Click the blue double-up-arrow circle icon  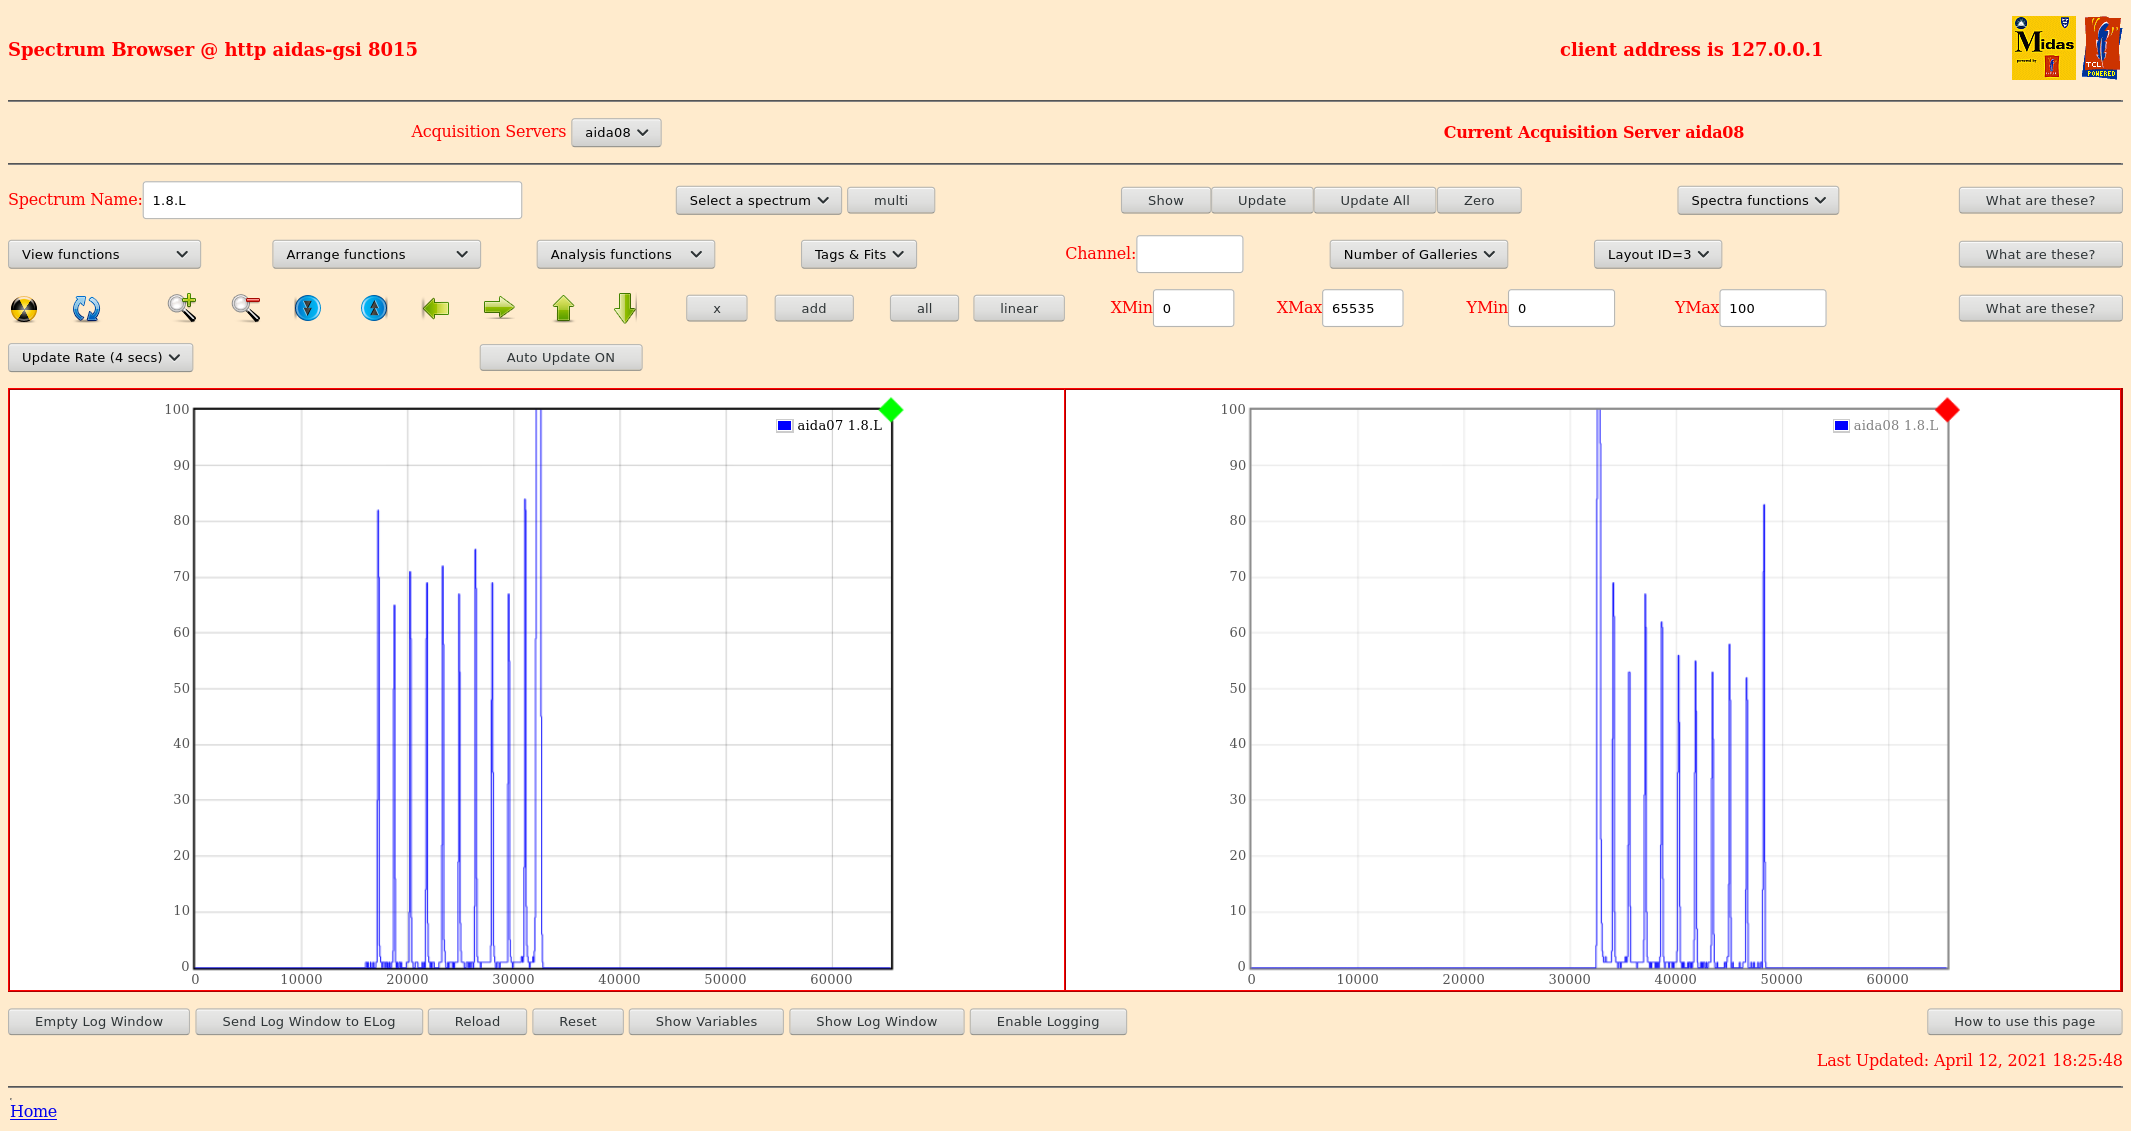[x=374, y=308]
